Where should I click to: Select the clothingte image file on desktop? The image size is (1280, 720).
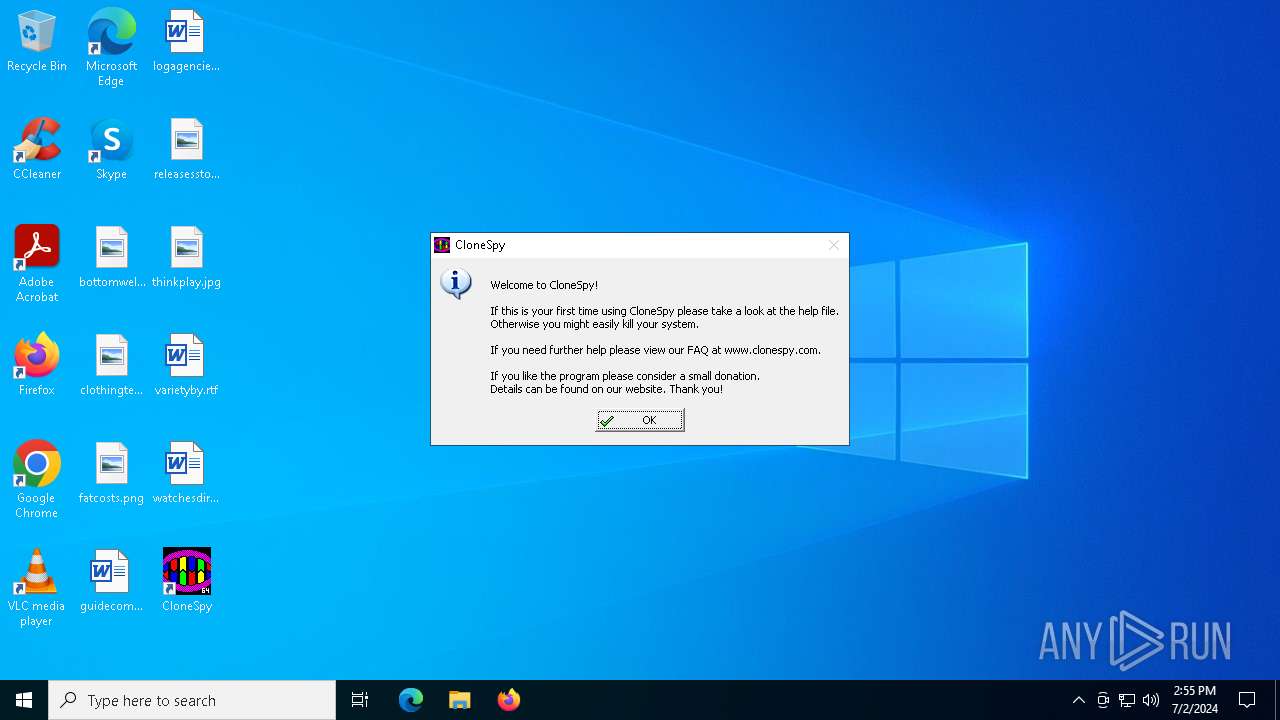(112, 366)
